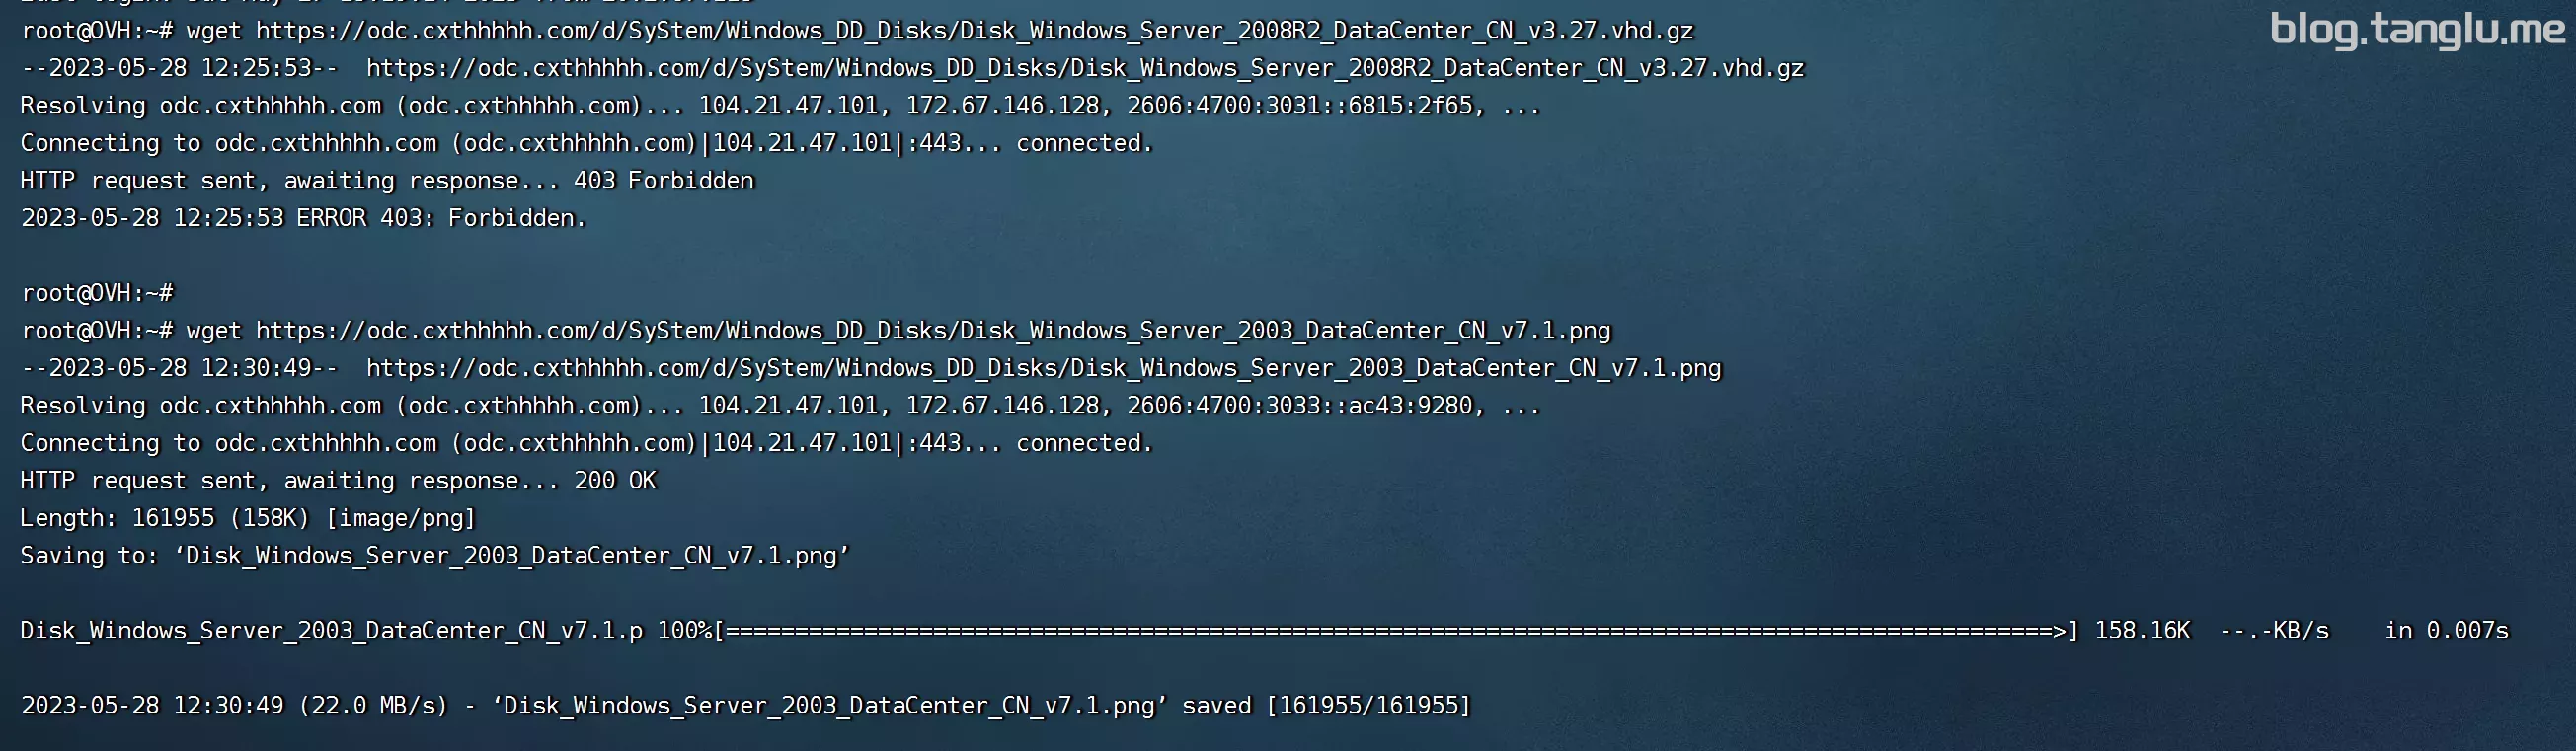Click the IPv6 address ending in 6815:2f65
Viewport: 2576px width, 751px height.
pos(1299,106)
